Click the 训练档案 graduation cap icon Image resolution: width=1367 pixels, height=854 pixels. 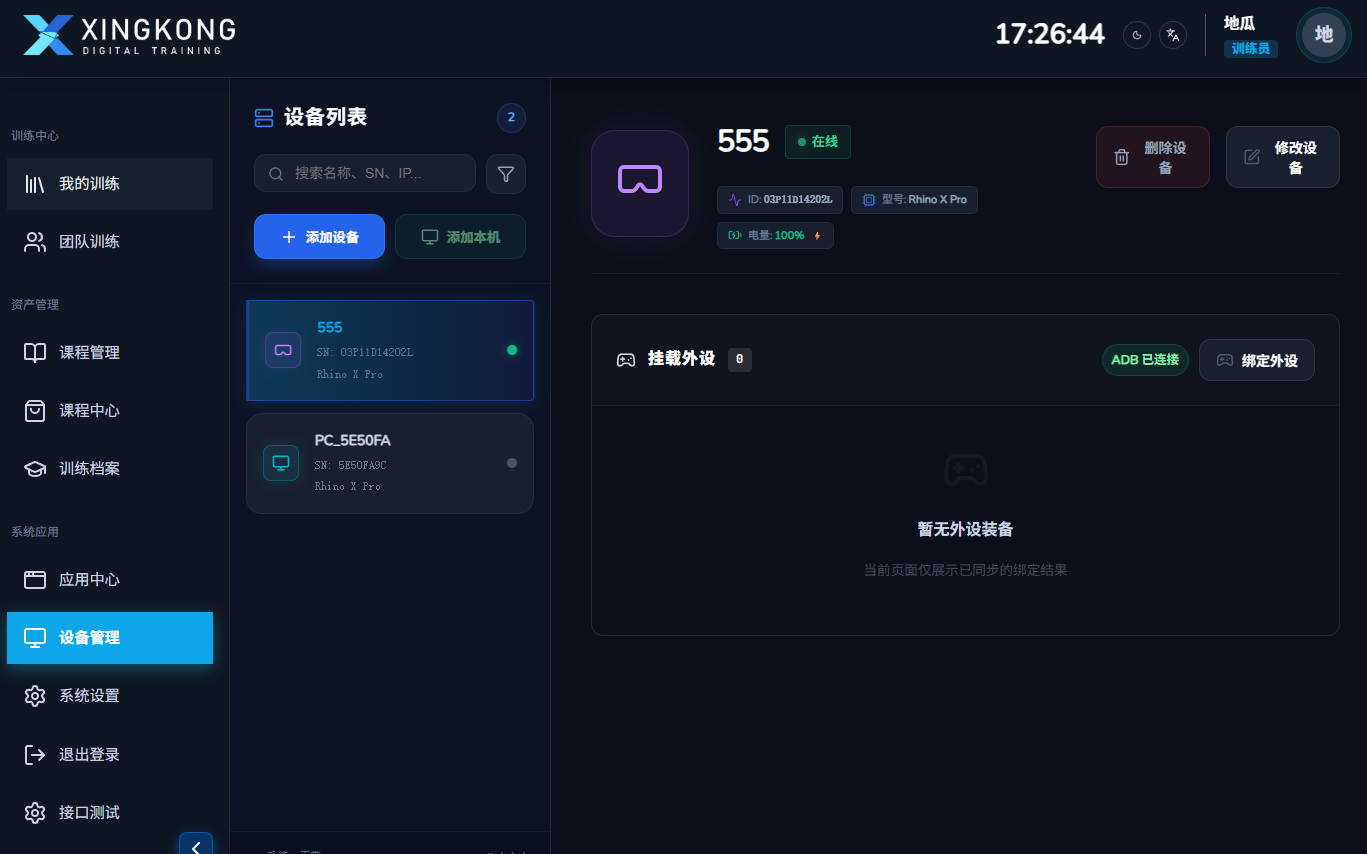(35, 469)
